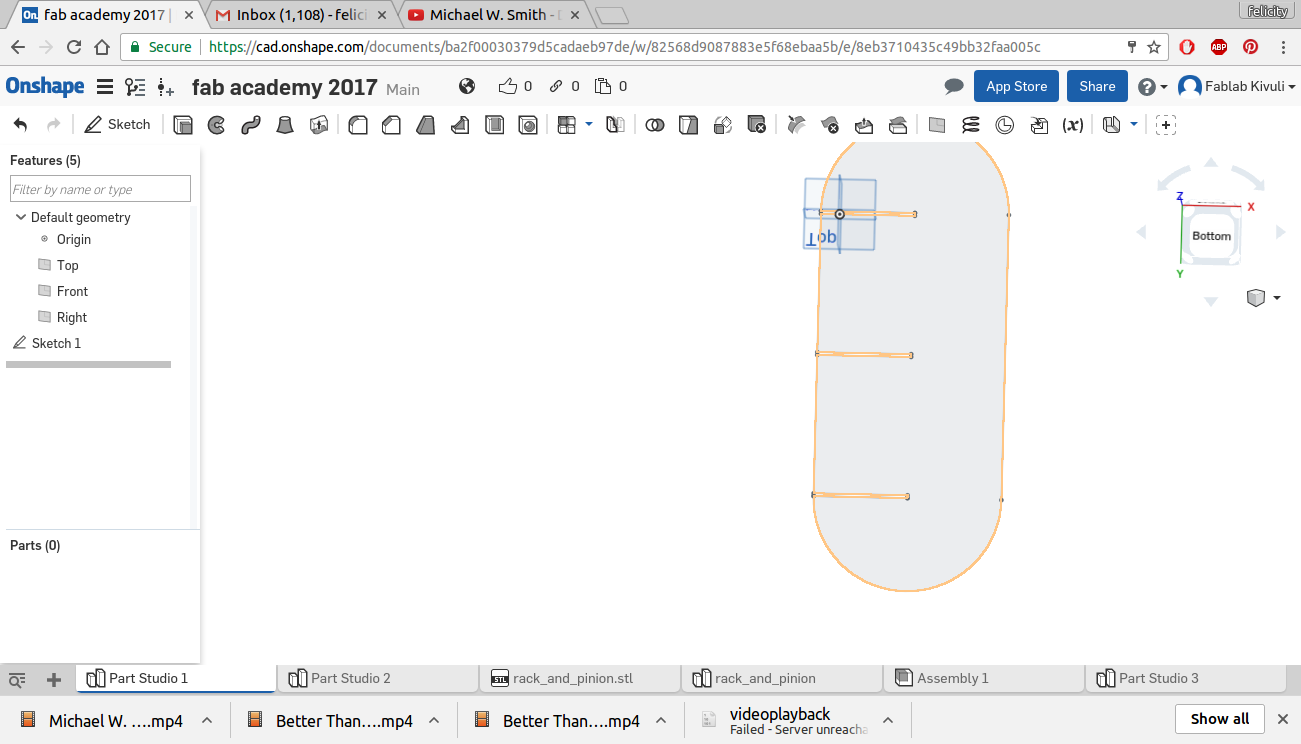
Task: Expand the videoplayback download options arrow
Action: [888, 720]
